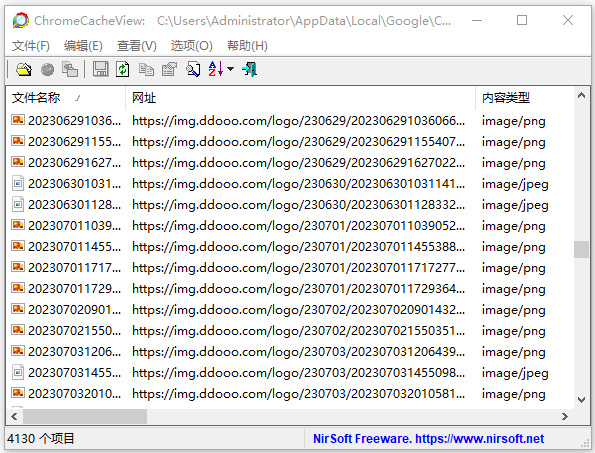
Task: Open the sort dropdown arrow in toolbar
Action: [x=230, y=69]
